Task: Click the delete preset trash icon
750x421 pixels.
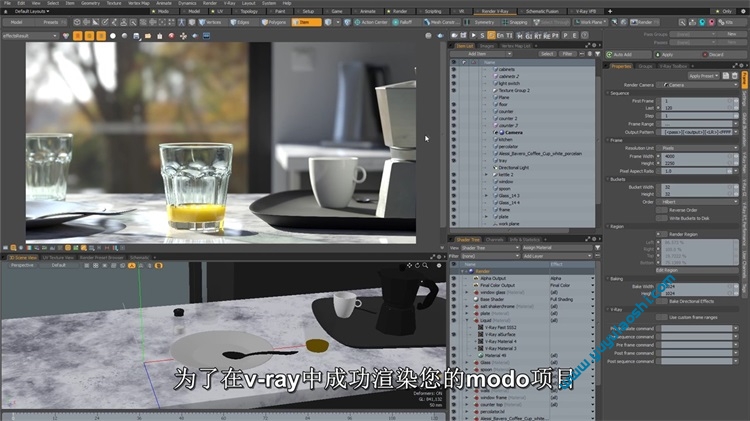Action: click(x=735, y=76)
